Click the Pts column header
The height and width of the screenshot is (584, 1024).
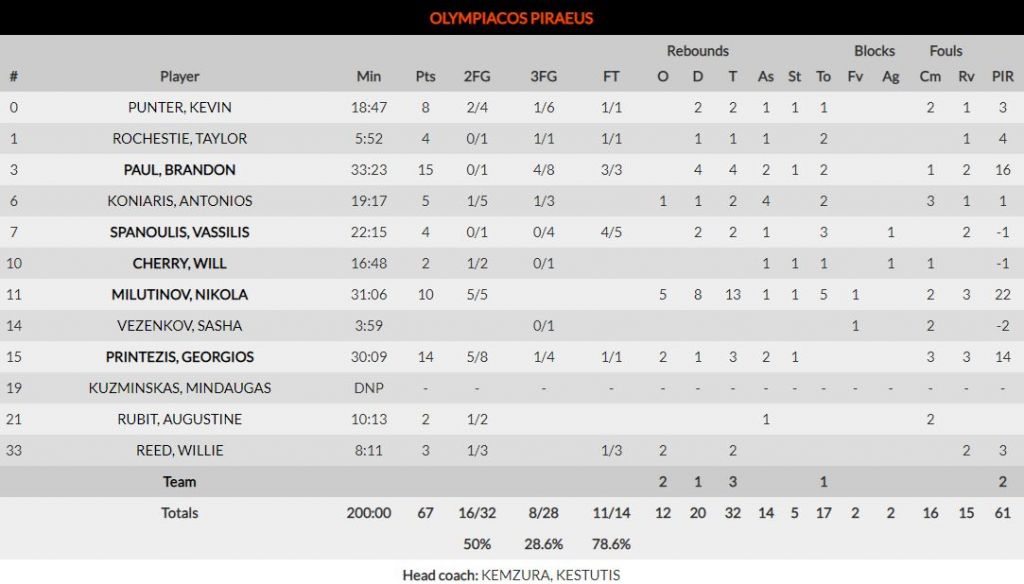(426, 76)
